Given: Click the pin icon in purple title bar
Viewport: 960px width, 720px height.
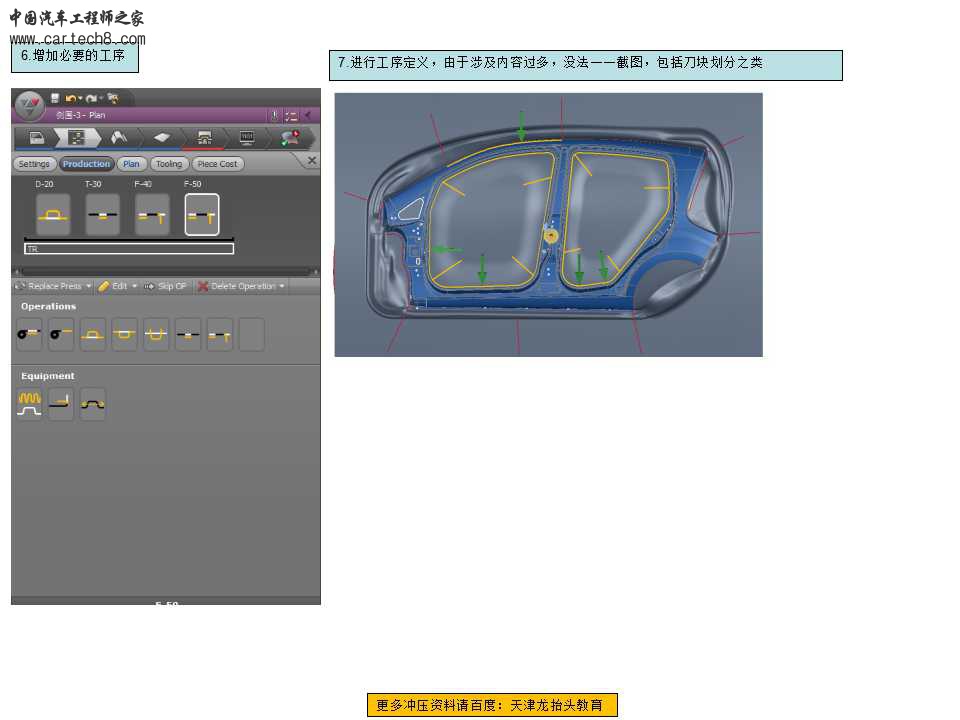Looking at the screenshot, I should (274, 115).
